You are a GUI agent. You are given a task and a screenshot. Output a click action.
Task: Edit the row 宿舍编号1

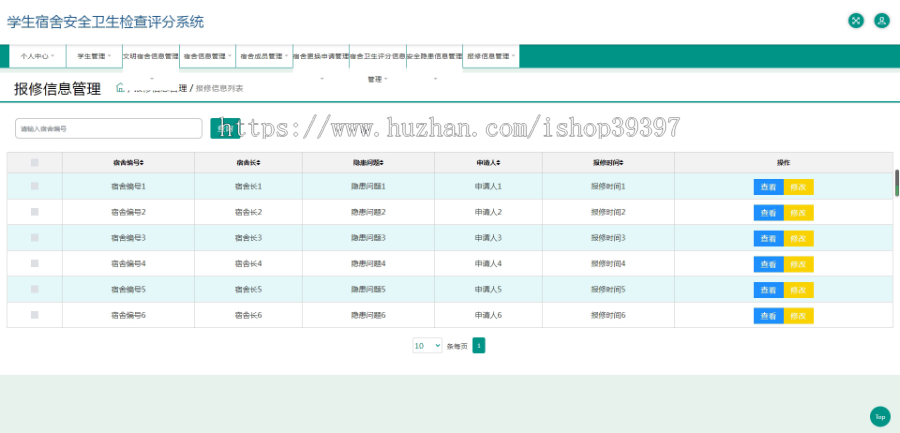coord(798,187)
